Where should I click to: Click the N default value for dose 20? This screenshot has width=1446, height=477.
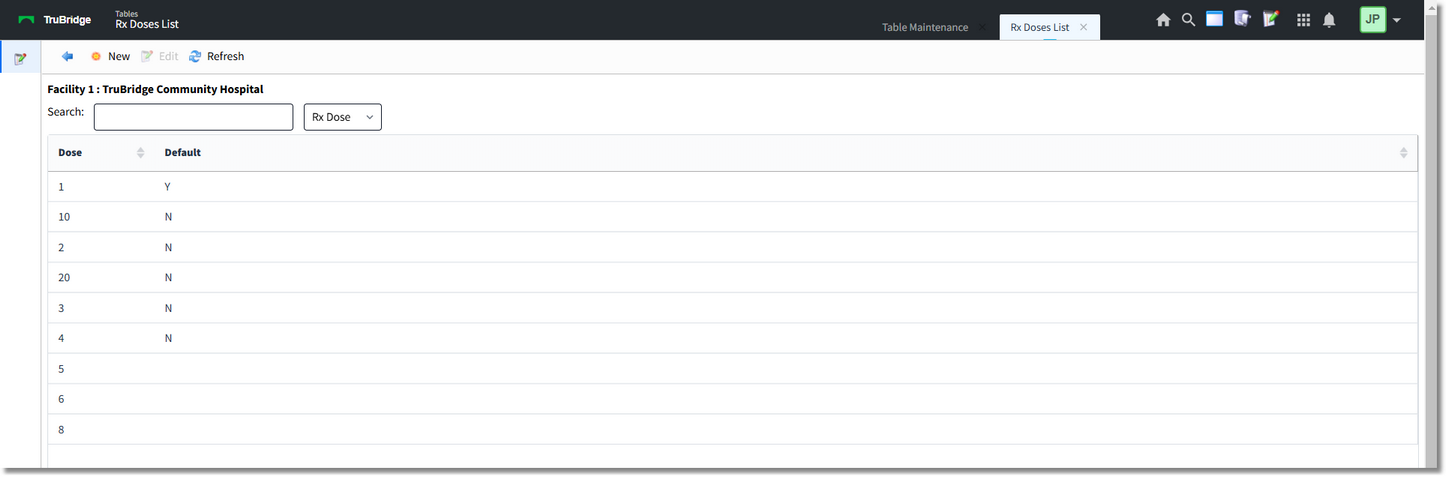(169, 277)
